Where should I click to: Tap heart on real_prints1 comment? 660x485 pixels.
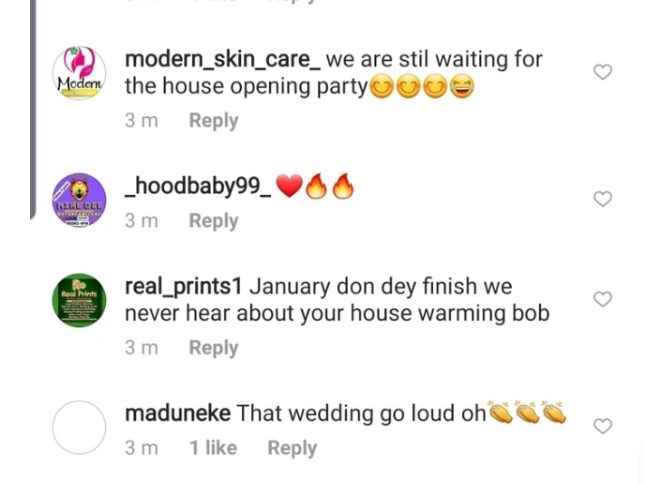[603, 299]
